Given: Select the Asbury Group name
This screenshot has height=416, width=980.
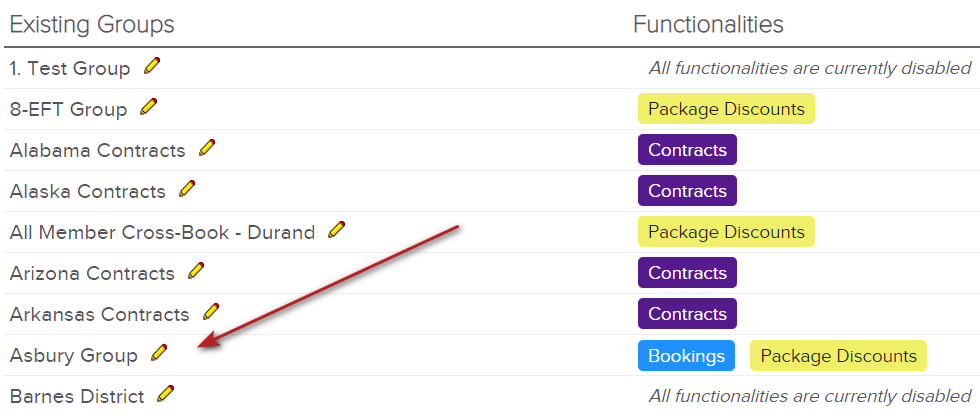Looking at the screenshot, I should [74, 355].
